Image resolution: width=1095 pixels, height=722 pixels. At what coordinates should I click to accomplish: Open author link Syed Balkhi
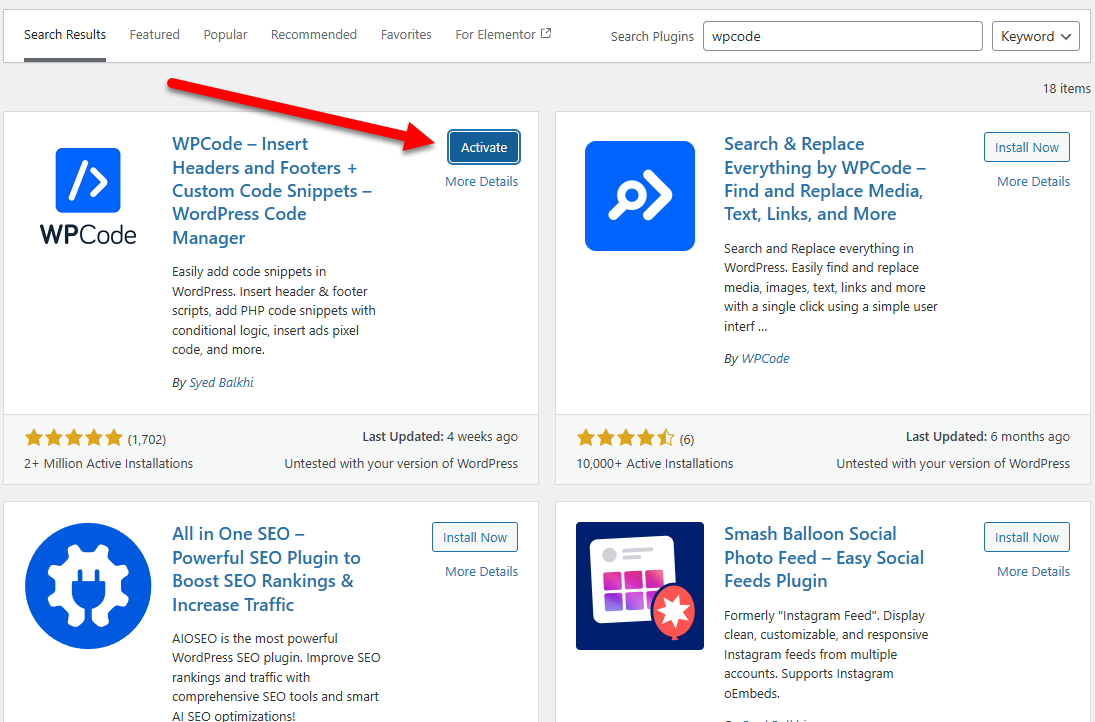pos(221,383)
